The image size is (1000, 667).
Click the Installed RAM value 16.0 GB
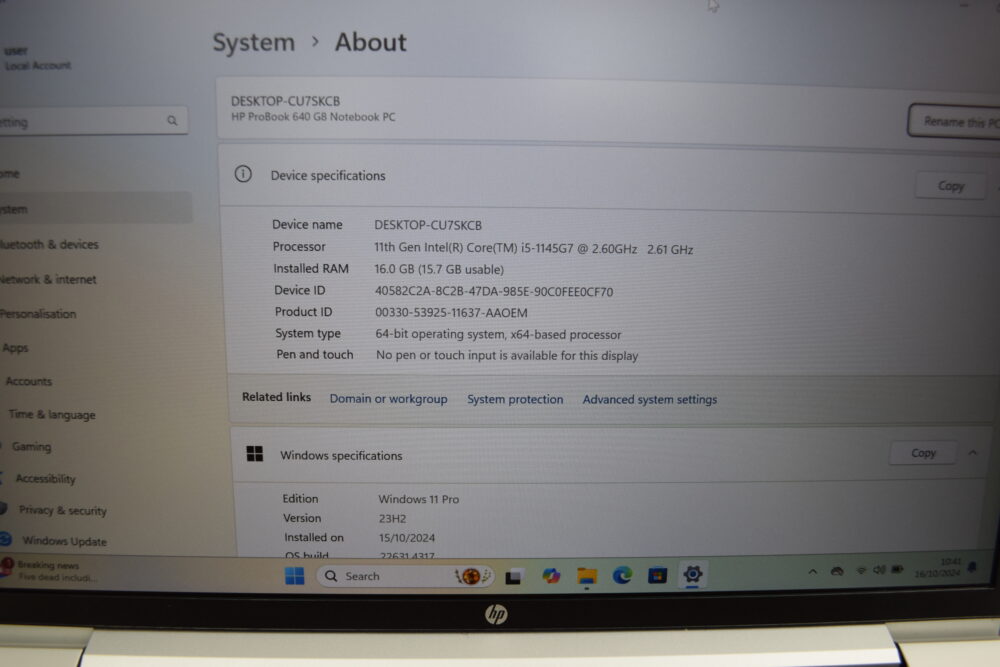click(439, 269)
